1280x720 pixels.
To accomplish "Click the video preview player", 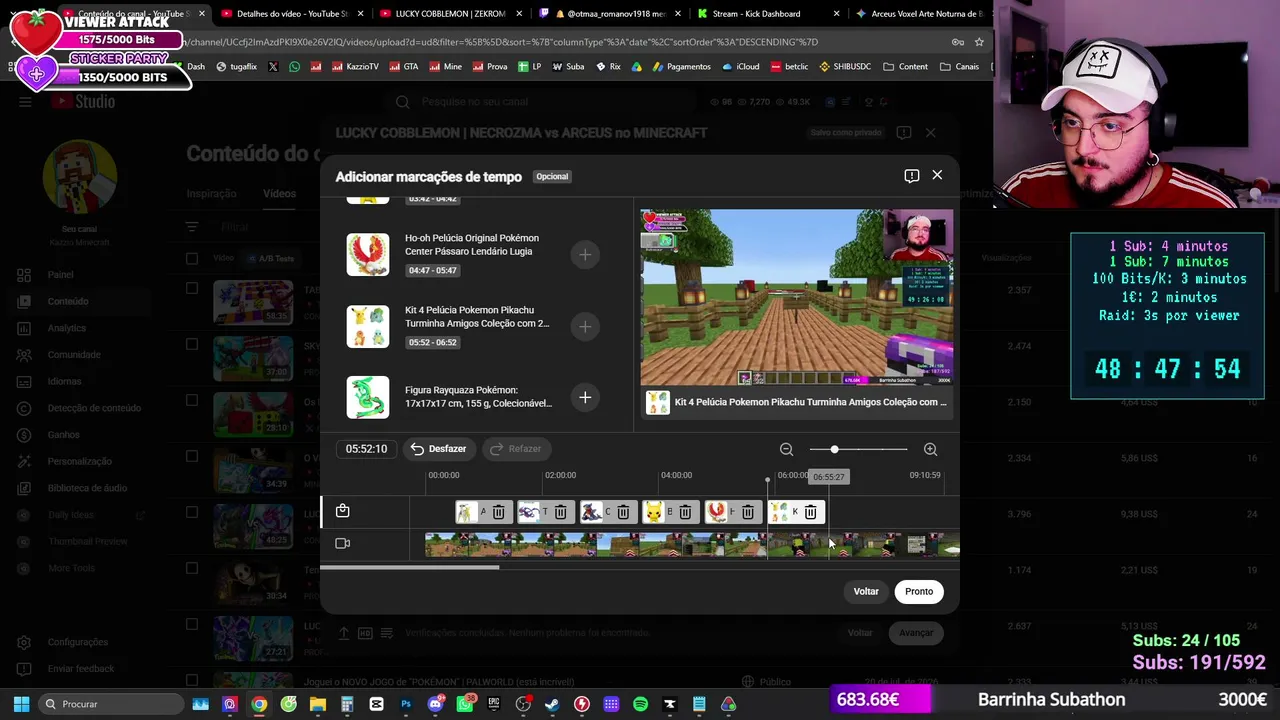I will [x=797, y=297].
